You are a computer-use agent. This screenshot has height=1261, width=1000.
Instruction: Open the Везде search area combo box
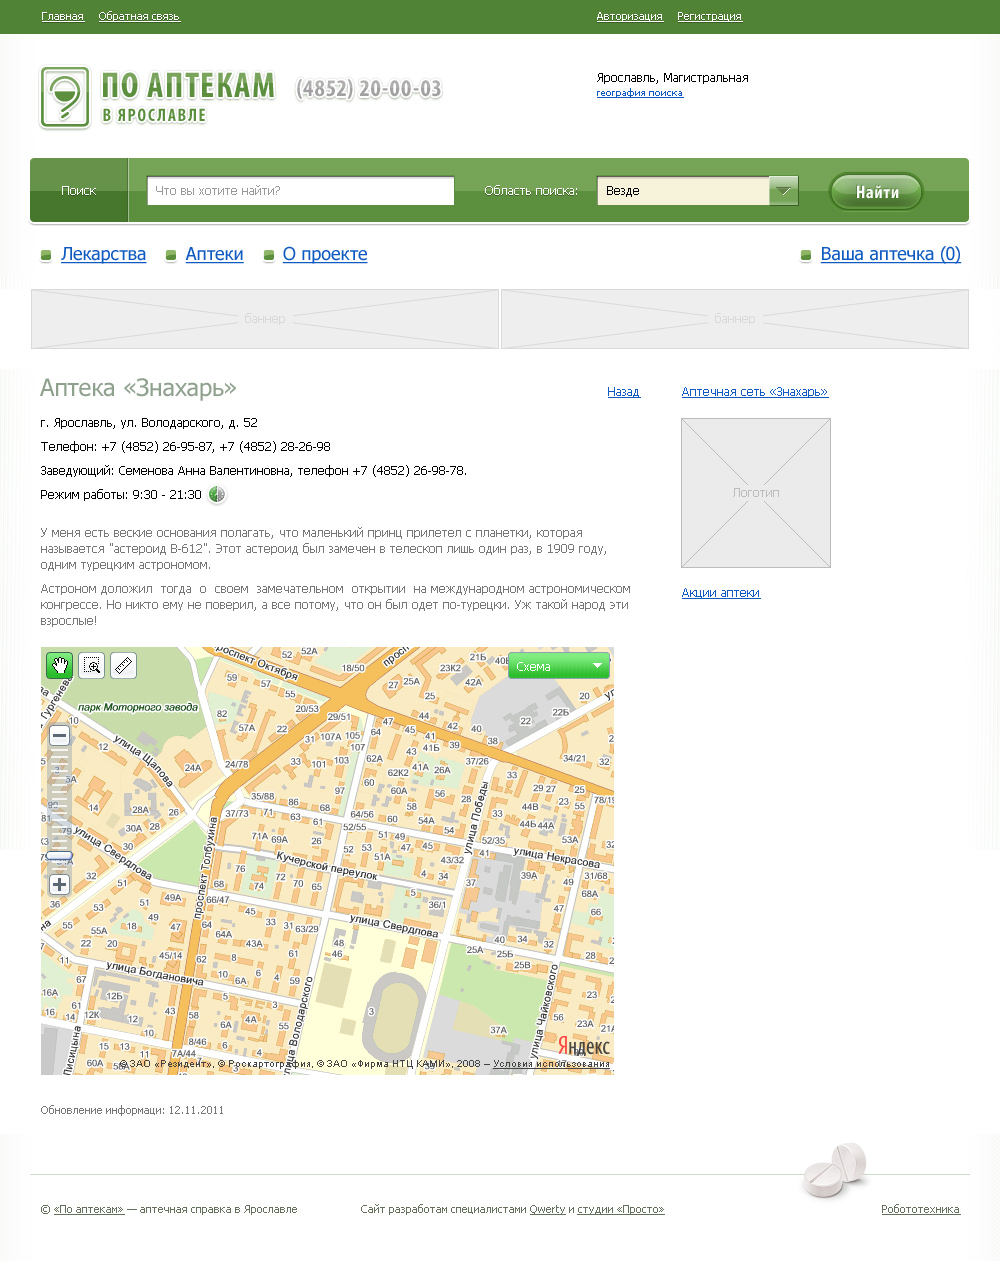coord(683,191)
